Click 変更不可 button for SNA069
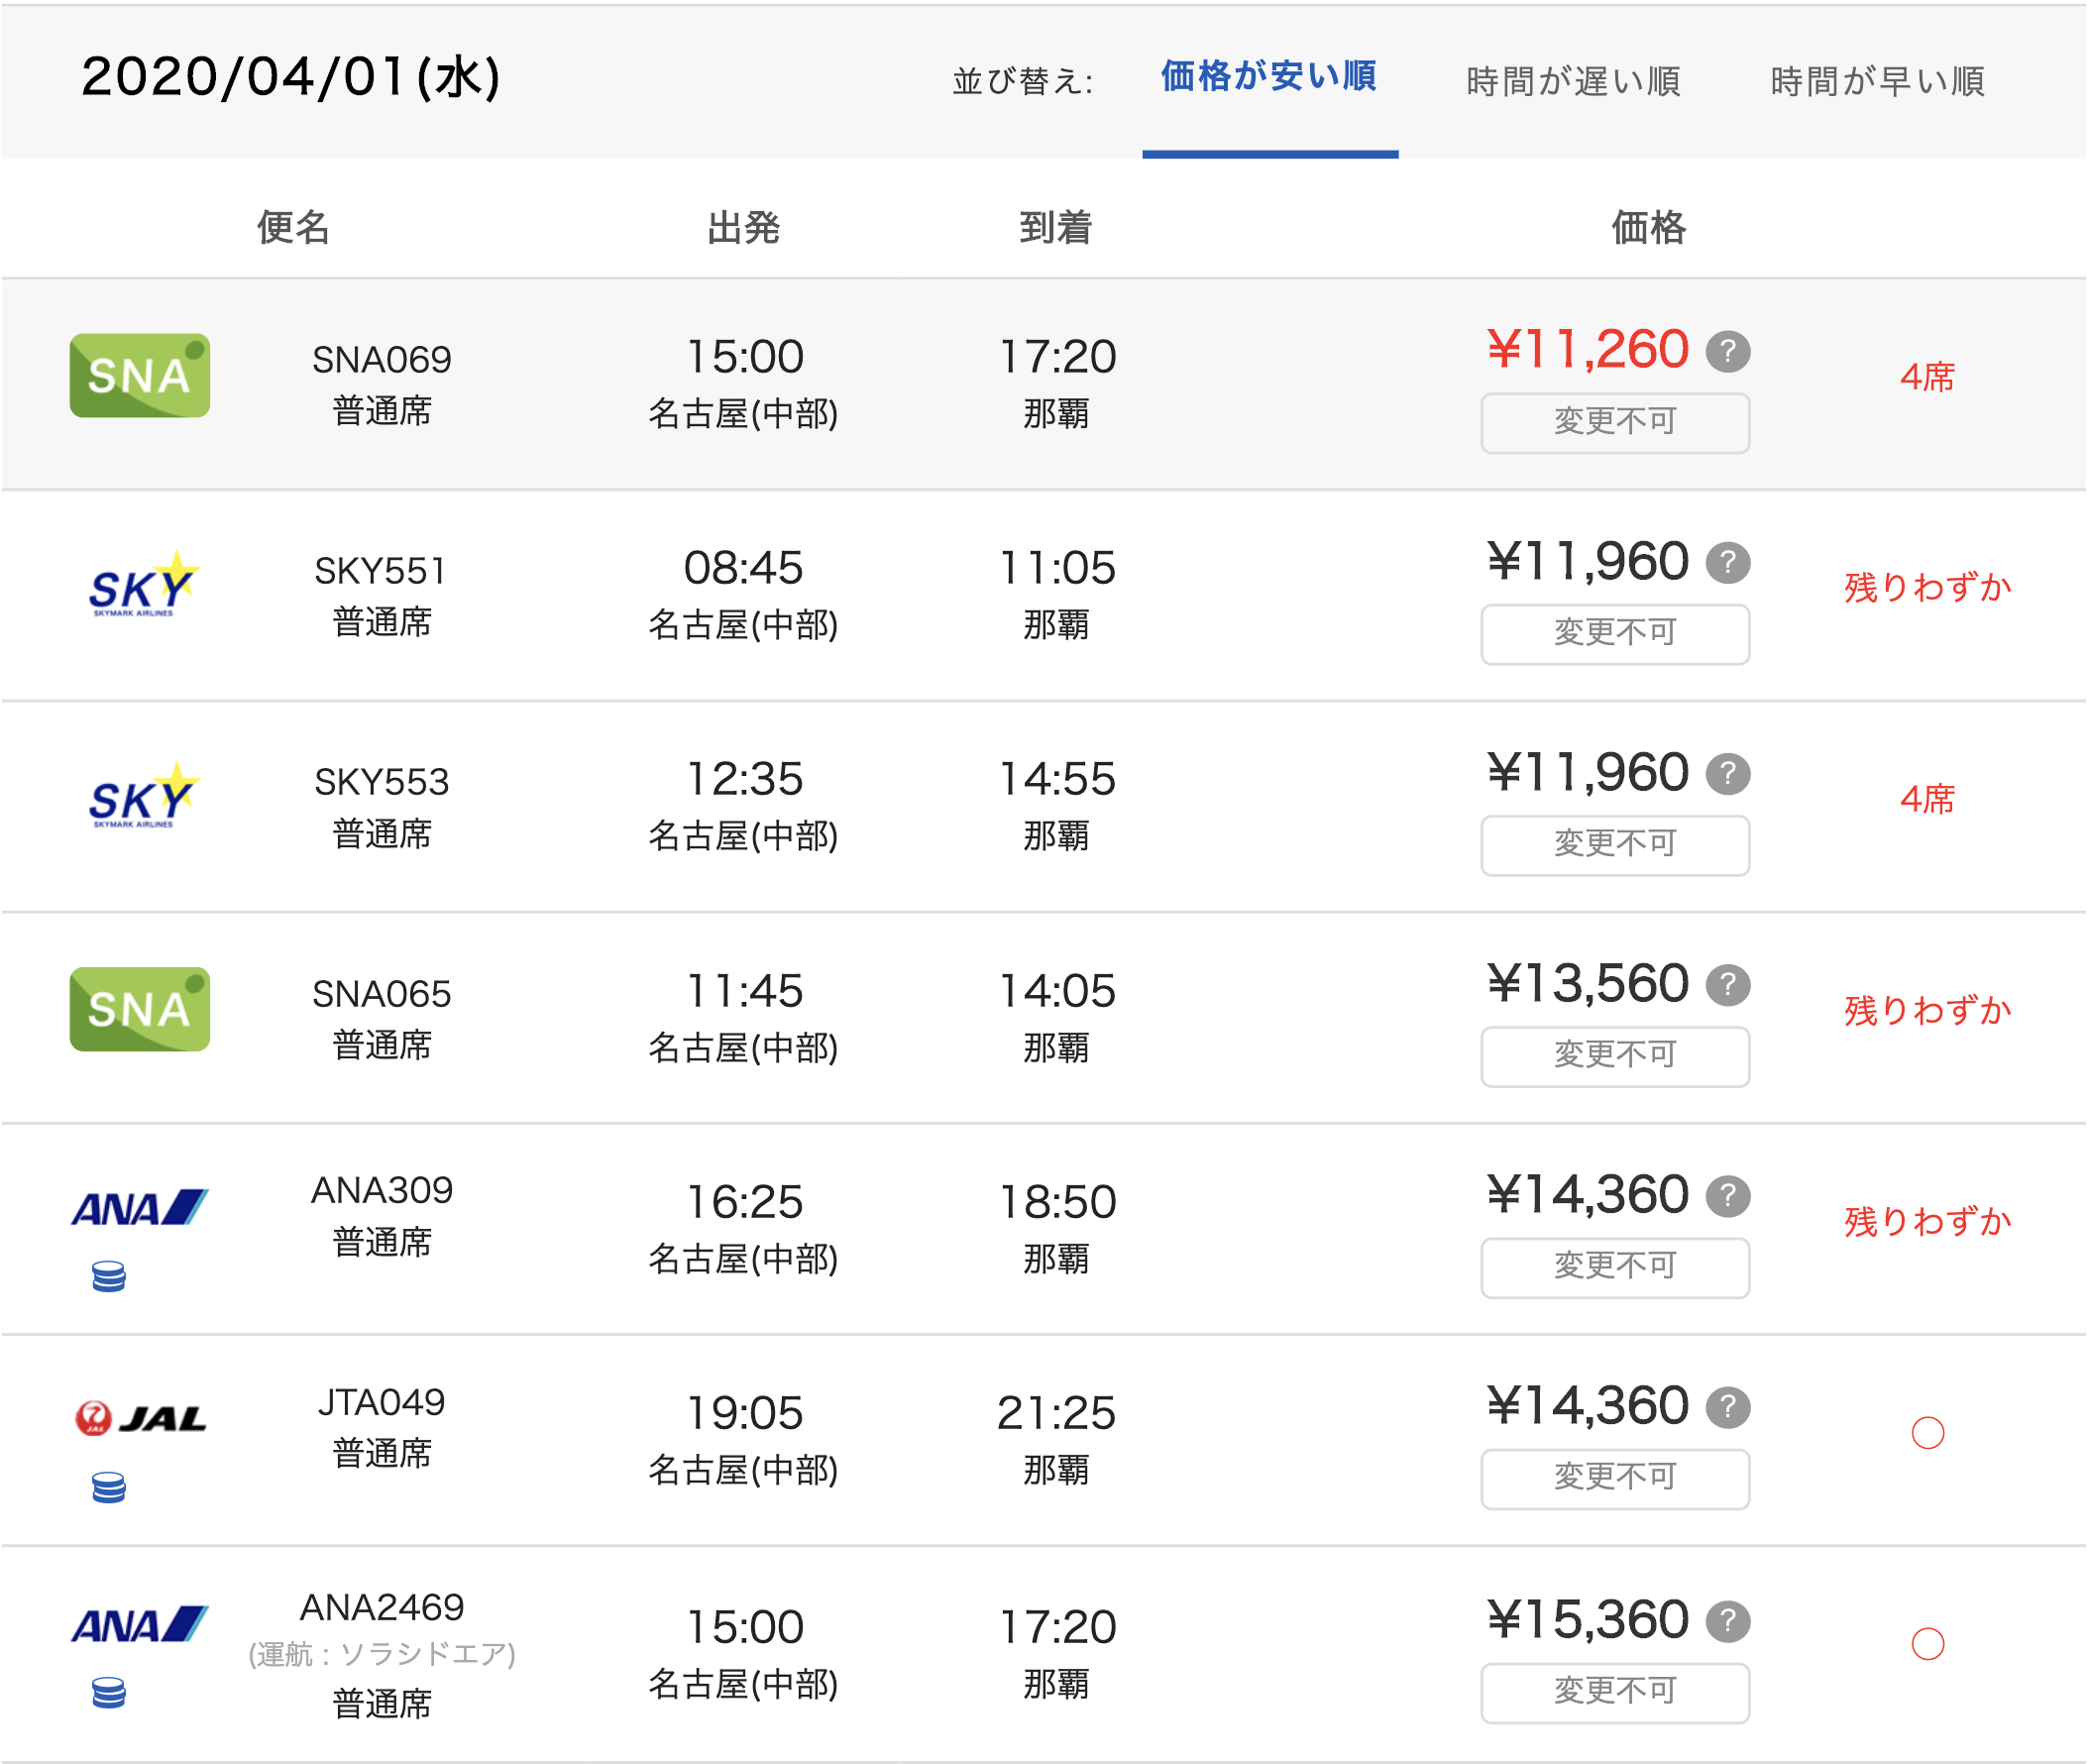The height and width of the screenshot is (1764, 2087). click(x=1614, y=422)
